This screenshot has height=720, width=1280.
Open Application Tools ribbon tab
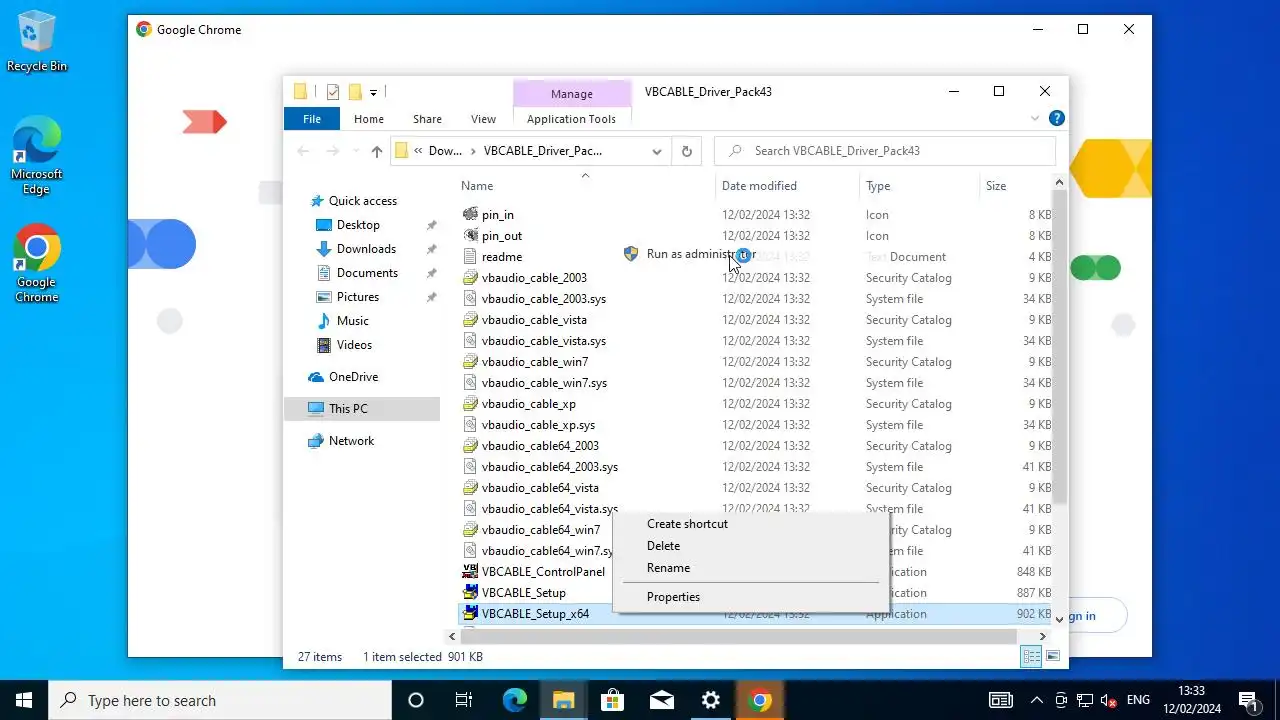click(571, 119)
